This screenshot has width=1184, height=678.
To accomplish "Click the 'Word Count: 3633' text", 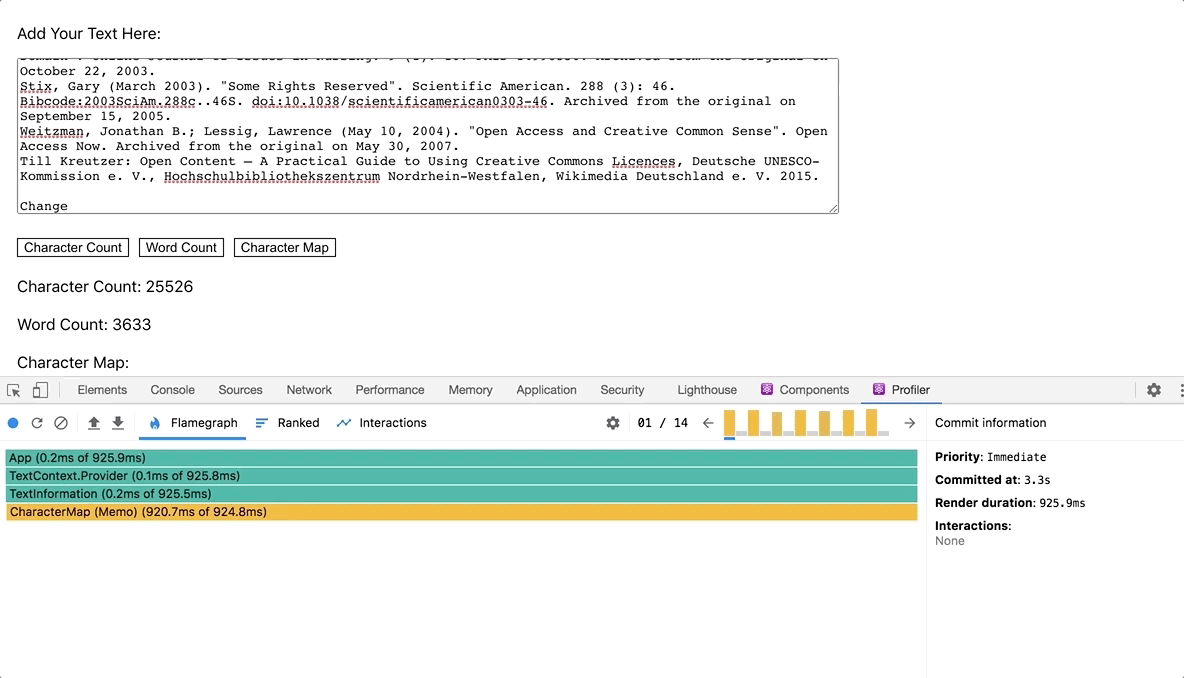I will tap(84, 325).
